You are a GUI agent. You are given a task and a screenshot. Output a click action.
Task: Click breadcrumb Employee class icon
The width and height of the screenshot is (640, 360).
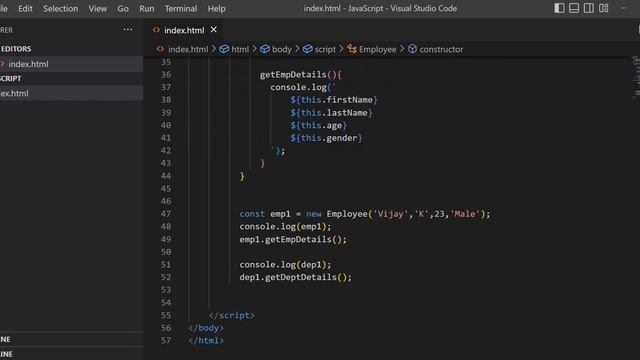coord(352,49)
